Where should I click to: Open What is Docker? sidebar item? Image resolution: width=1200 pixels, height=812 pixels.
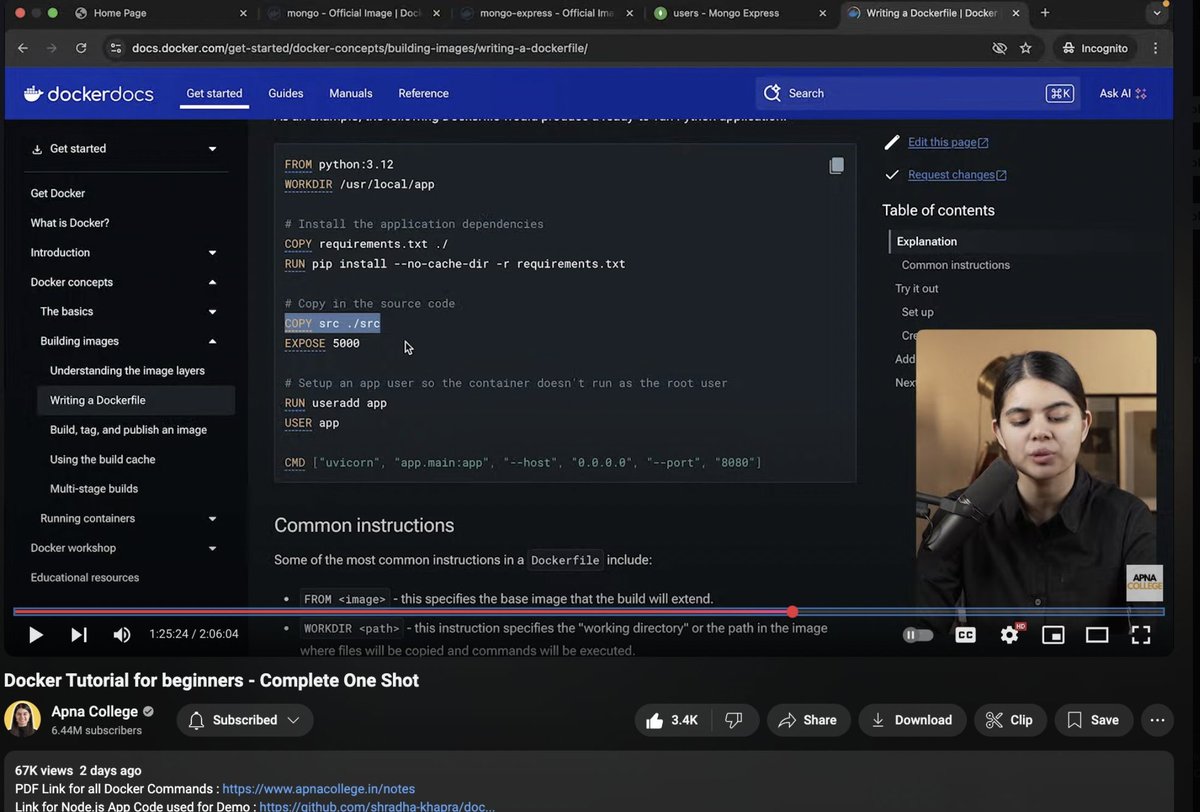pos(70,223)
